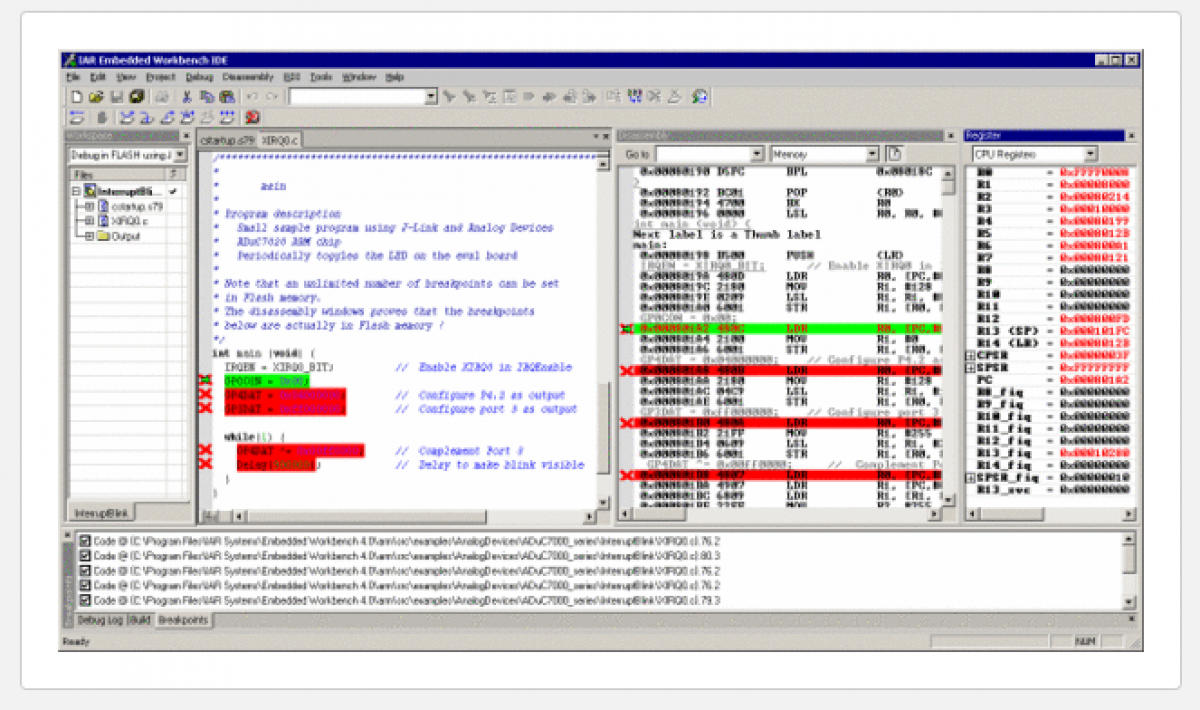Click the Cut scissors icon

click(x=186, y=97)
